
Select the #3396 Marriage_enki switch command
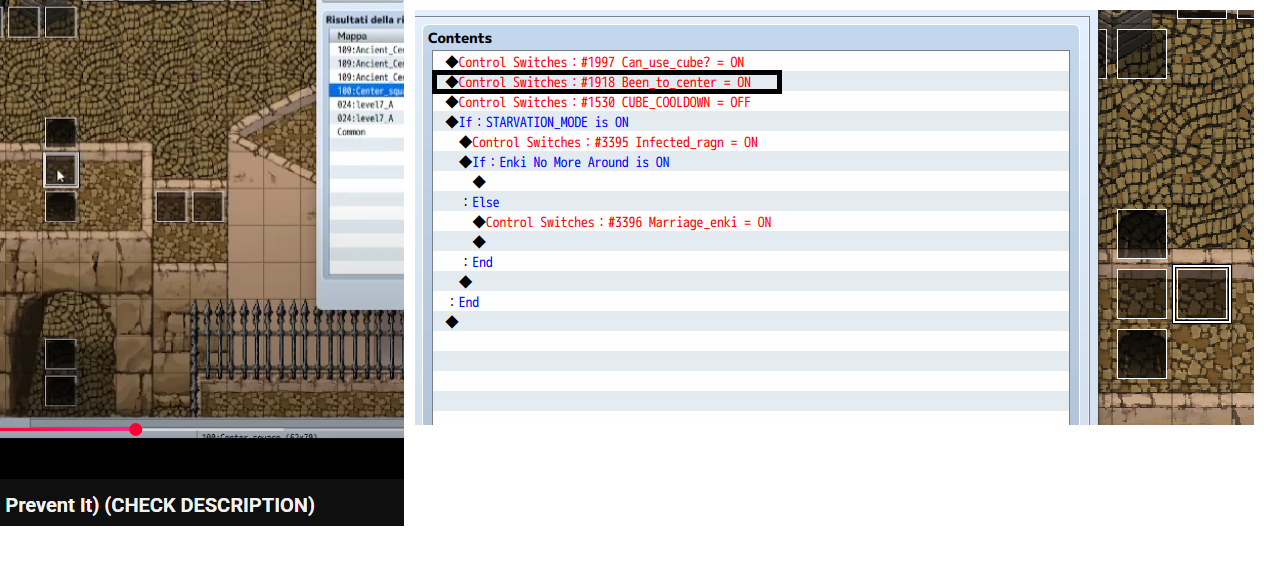click(x=621, y=222)
